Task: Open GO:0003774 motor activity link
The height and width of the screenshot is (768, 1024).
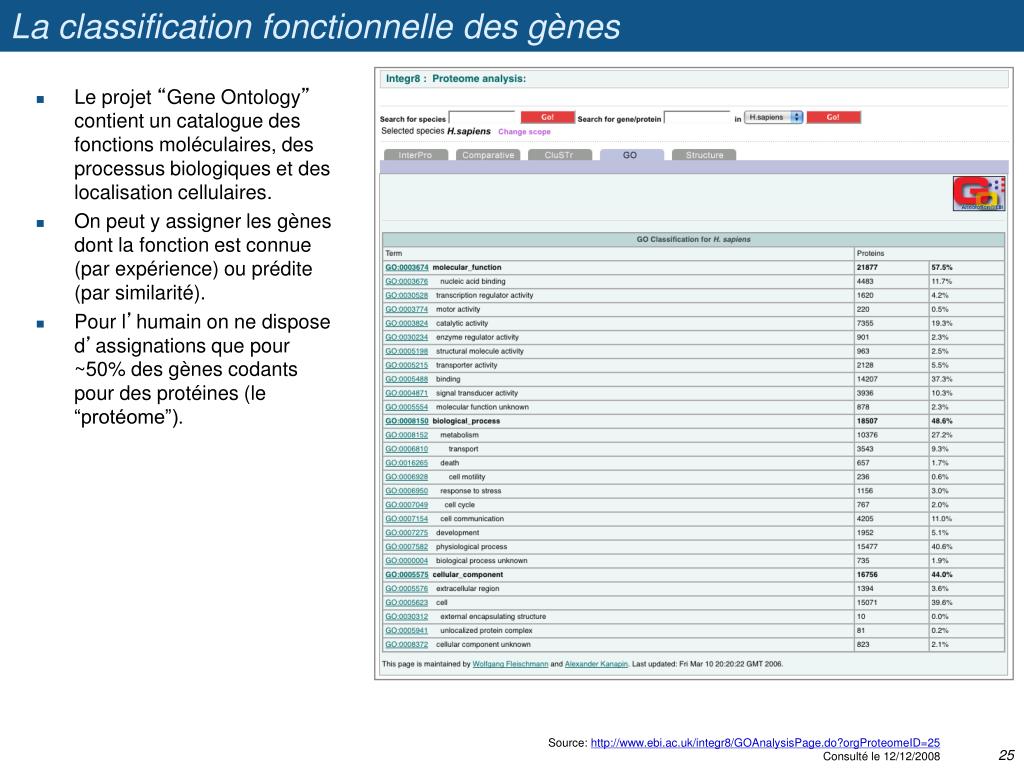Action: [407, 310]
